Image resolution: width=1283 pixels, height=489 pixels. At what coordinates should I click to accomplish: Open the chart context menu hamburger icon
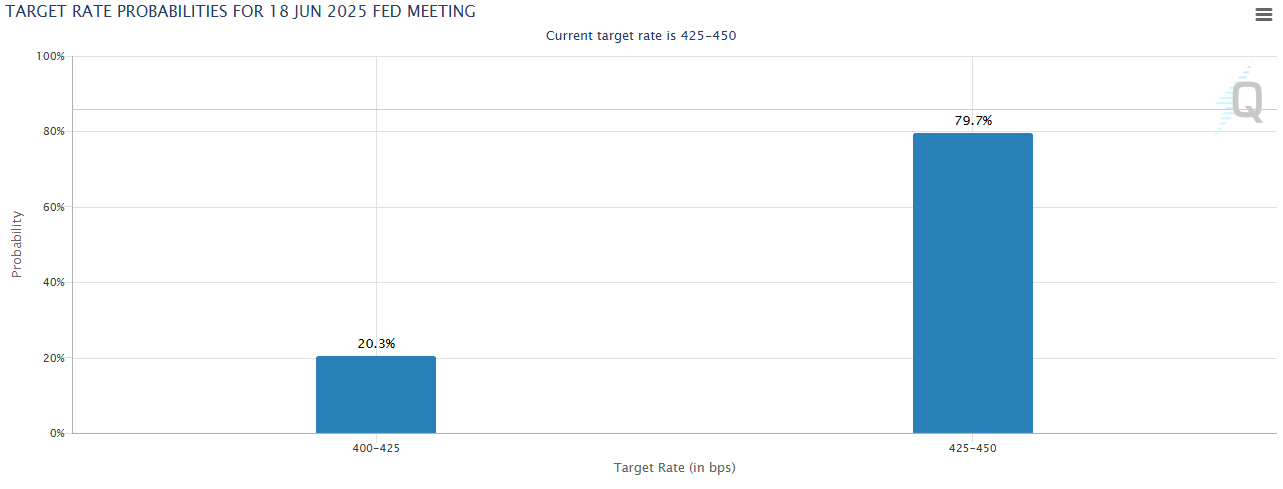[1262, 14]
